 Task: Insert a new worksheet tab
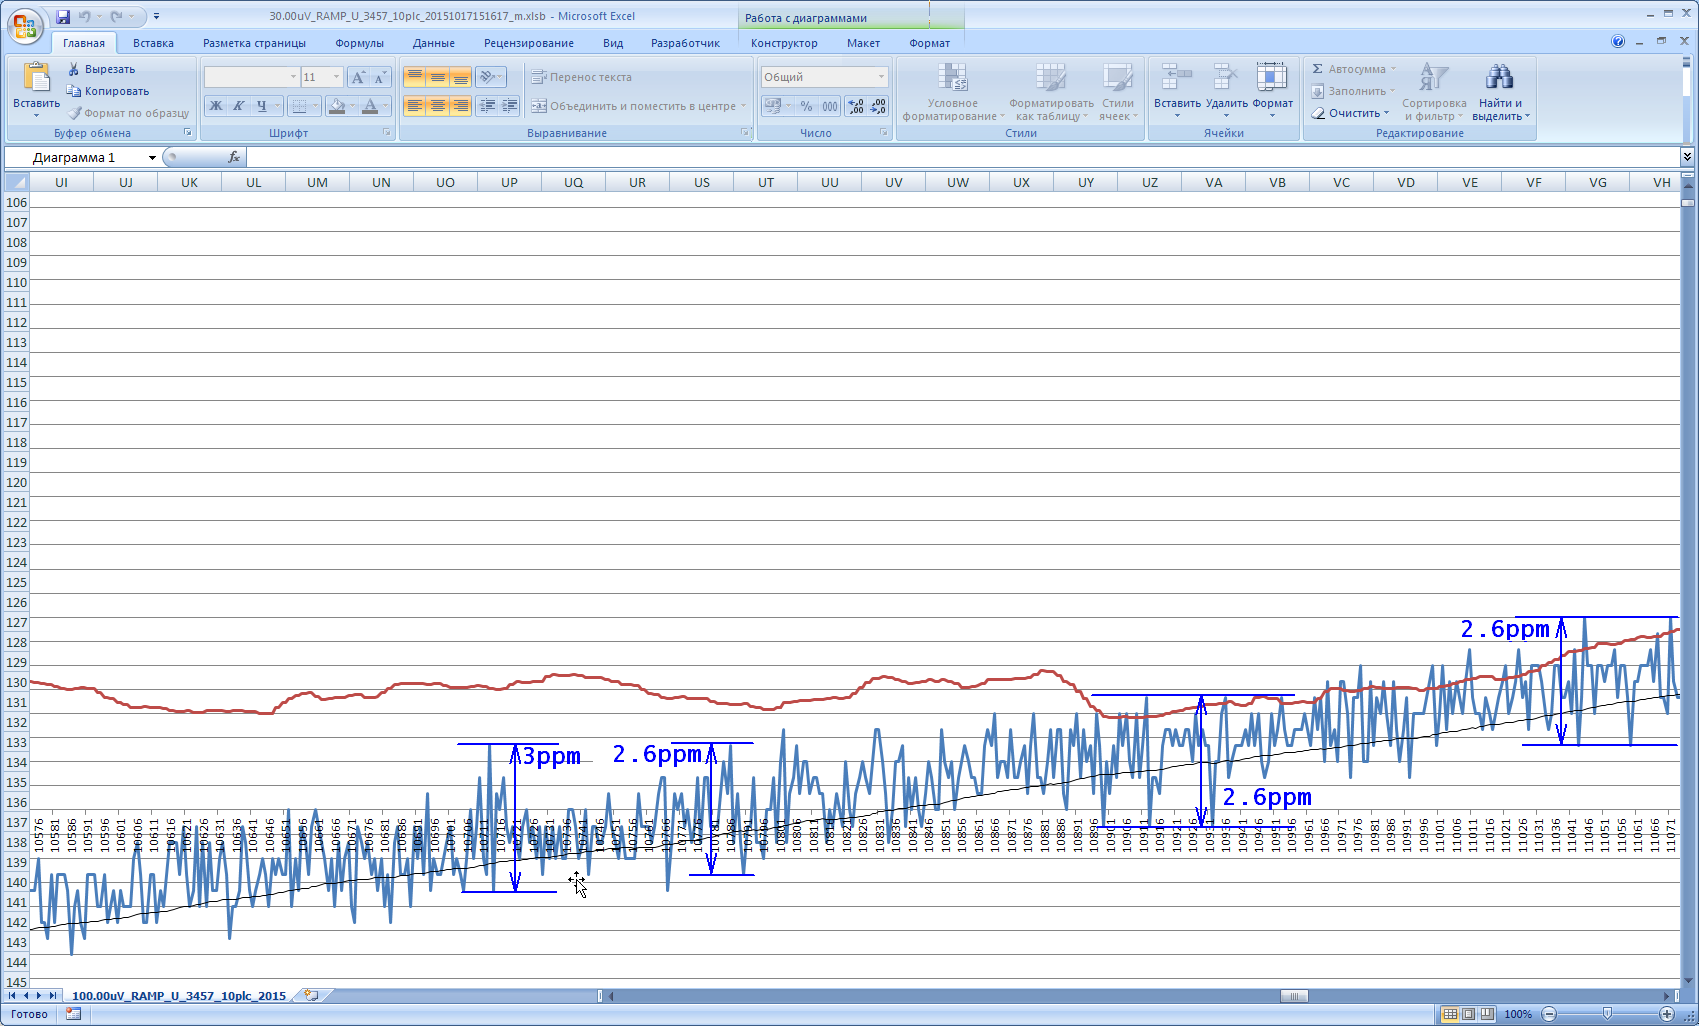(312, 995)
